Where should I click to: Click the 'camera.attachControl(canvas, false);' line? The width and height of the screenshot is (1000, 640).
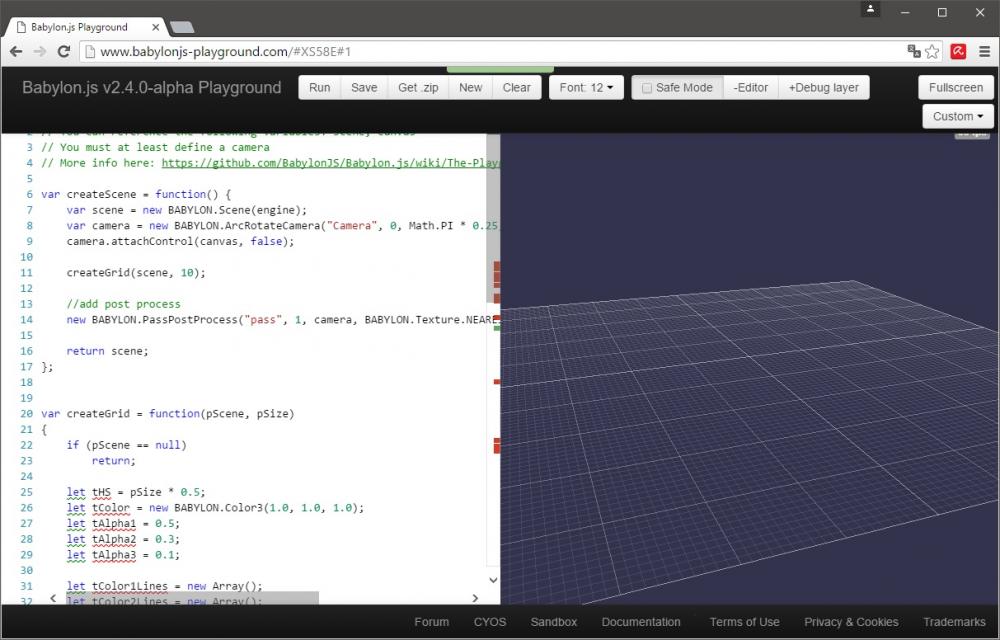click(x=180, y=242)
